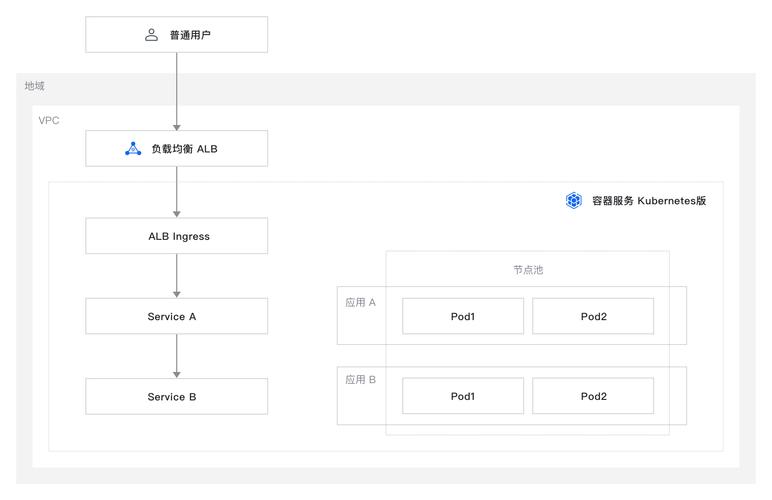Select Pod1 in the 应用 B row

tap(462, 396)
